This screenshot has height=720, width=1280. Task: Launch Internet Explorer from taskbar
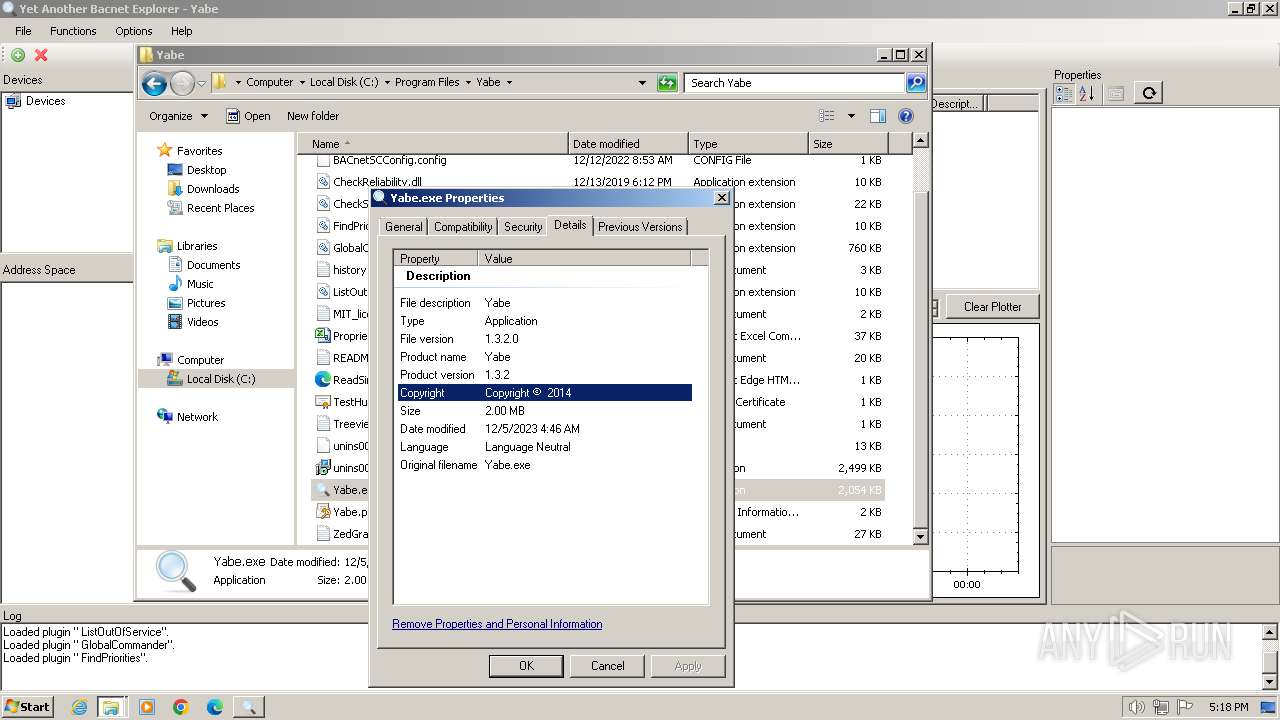[x=79, y=707]
